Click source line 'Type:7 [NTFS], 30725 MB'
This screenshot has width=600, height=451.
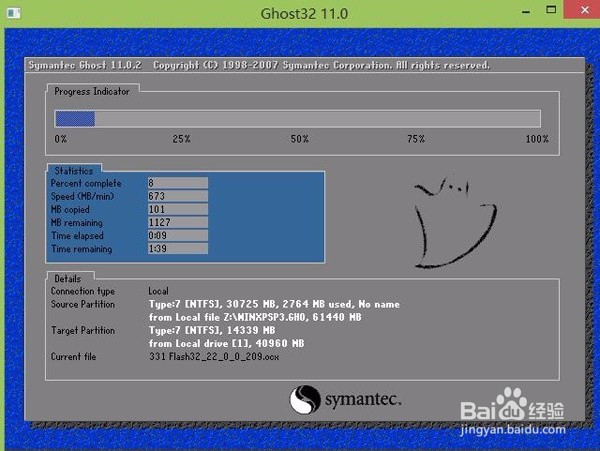pos(274,304)
